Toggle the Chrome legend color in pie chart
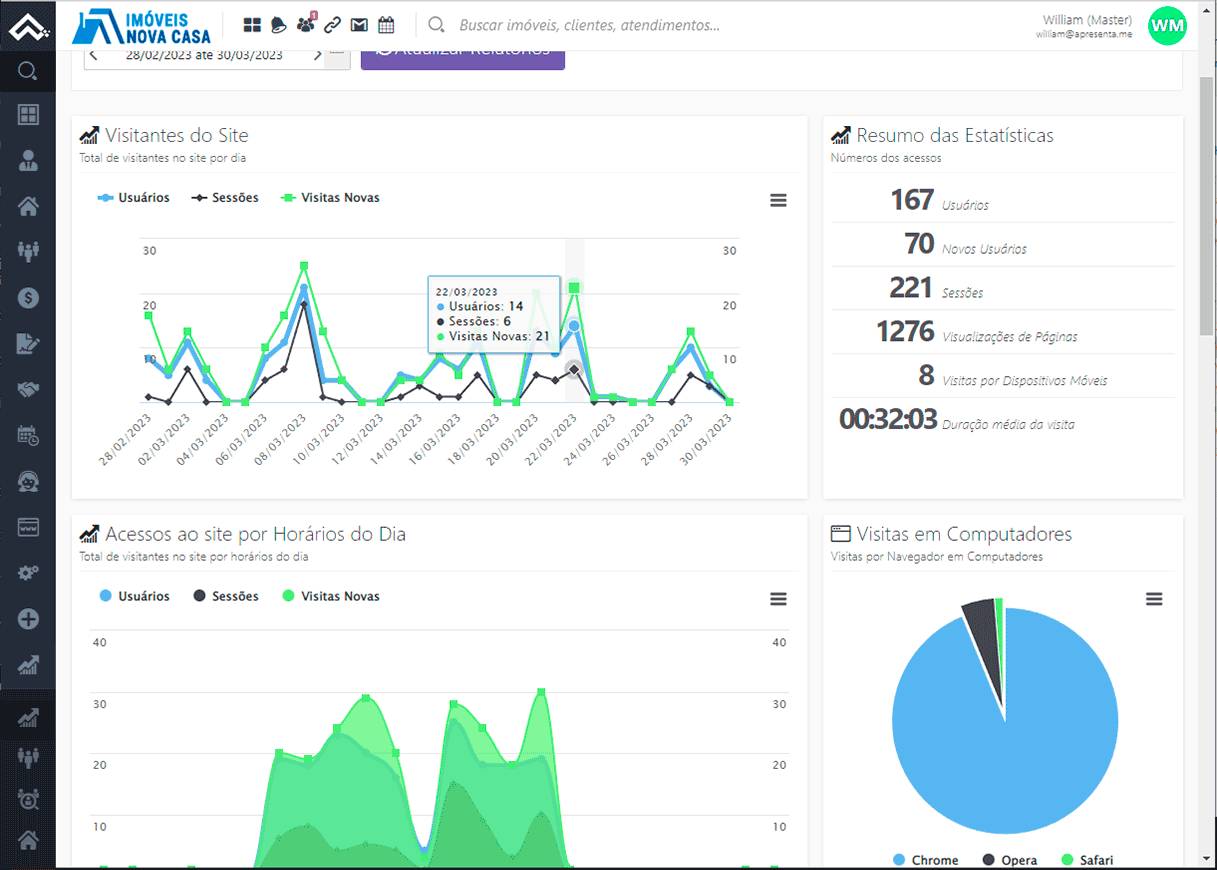This screenshot has height=870, width=1217. pyautogui.click(x=899, y=860)
